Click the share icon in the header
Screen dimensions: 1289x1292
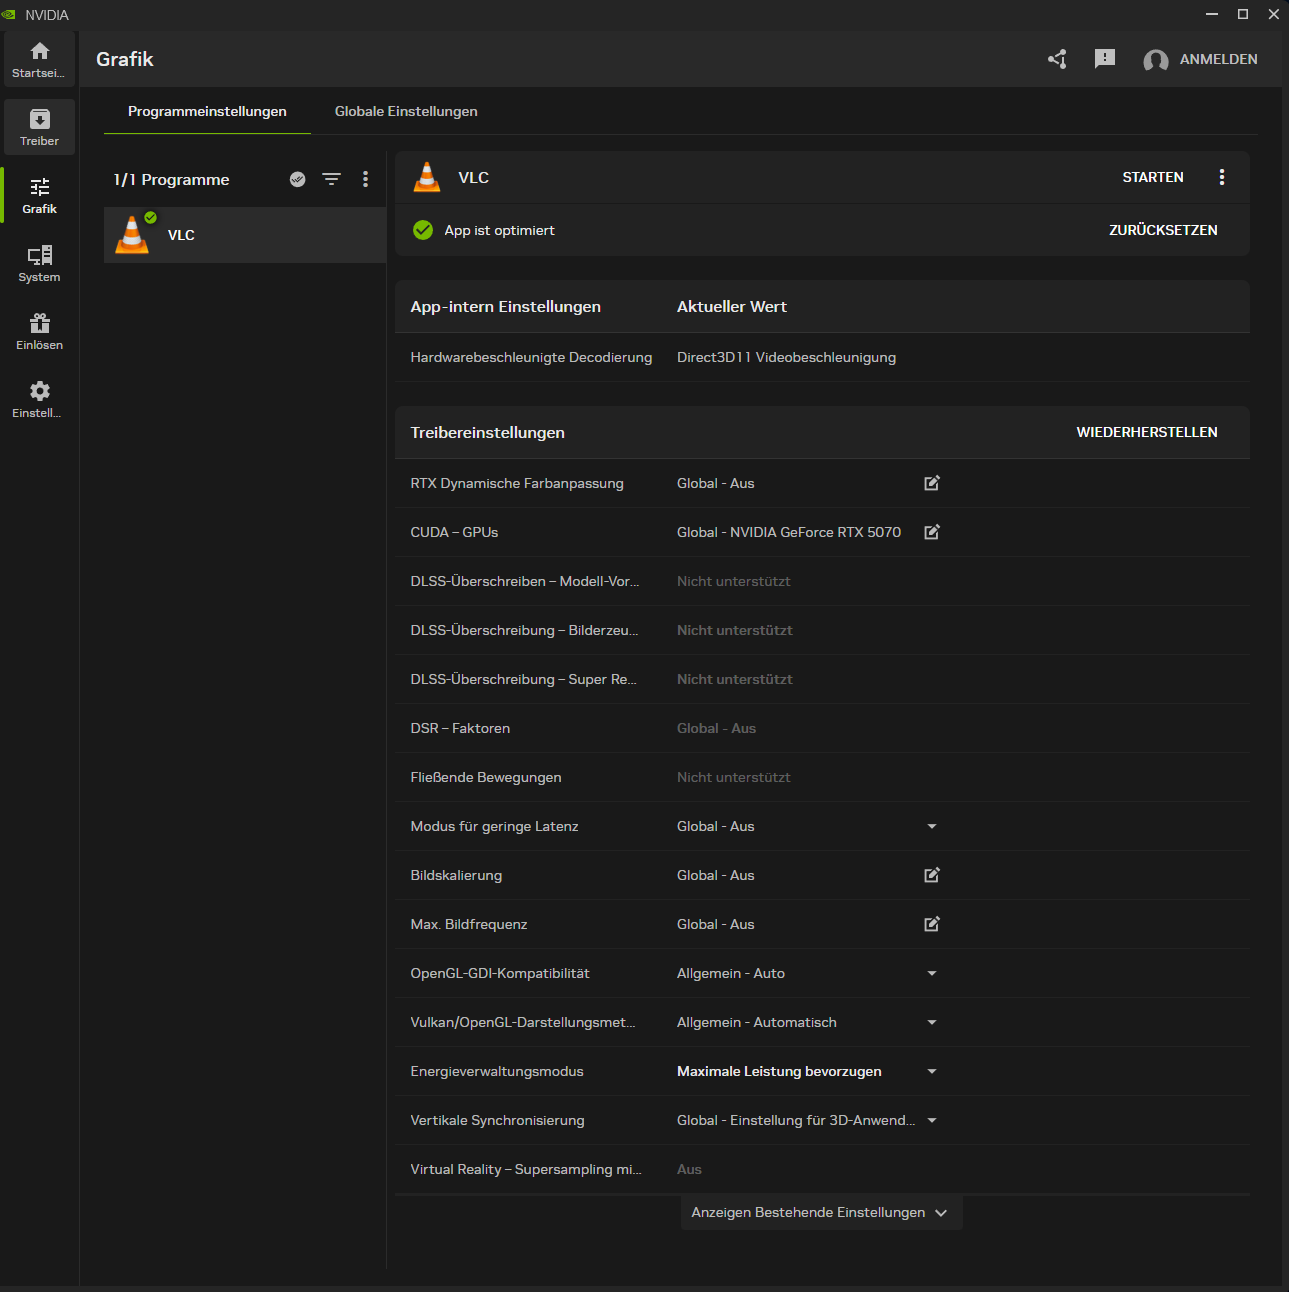pos(1057,59)
